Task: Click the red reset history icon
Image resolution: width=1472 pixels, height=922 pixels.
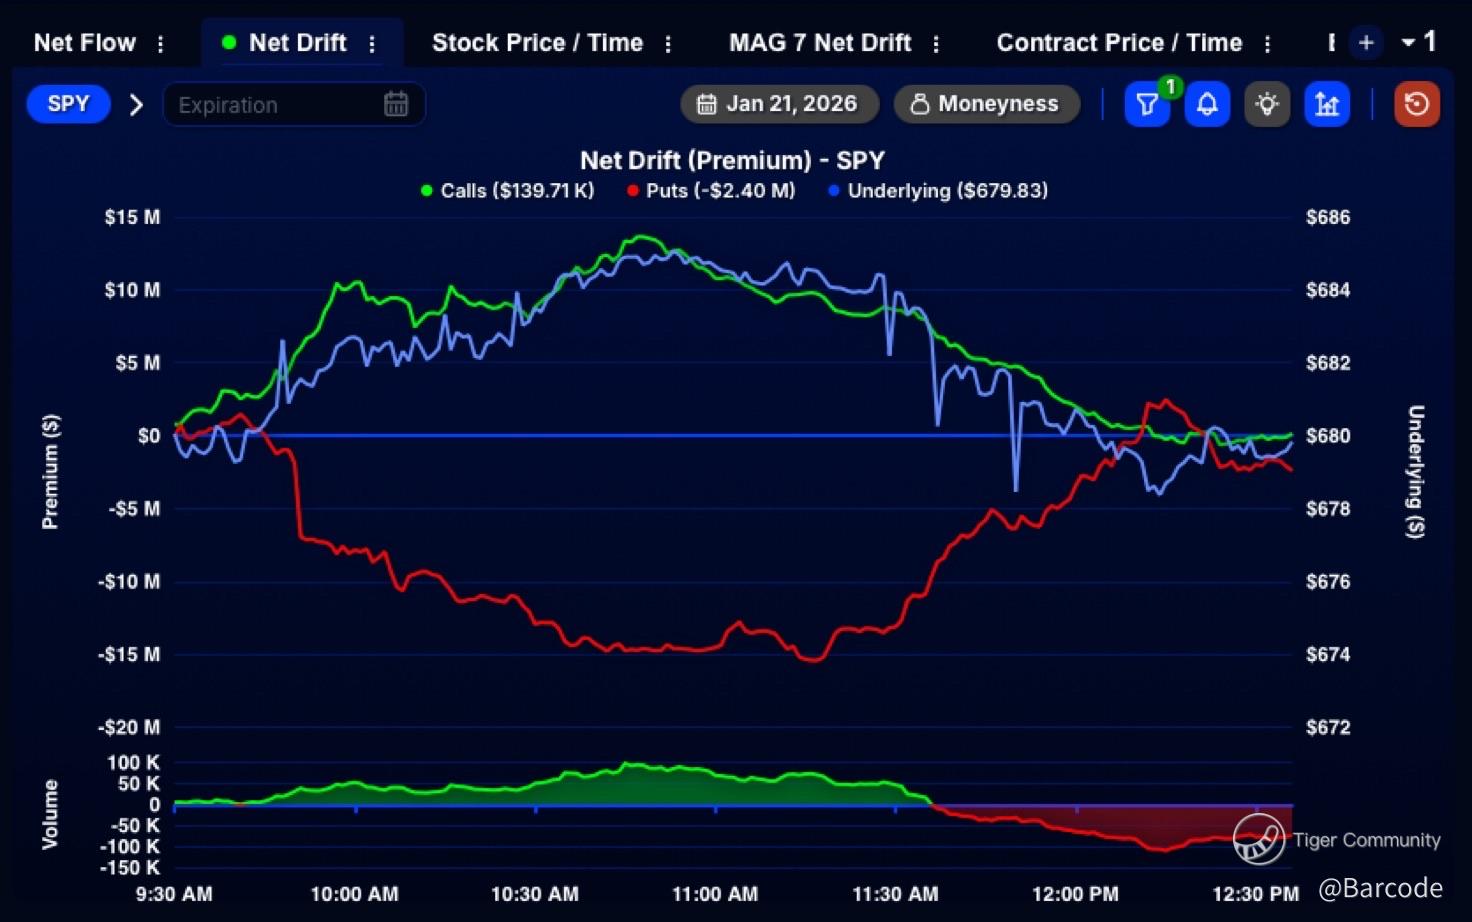Action: (1417, 104)
